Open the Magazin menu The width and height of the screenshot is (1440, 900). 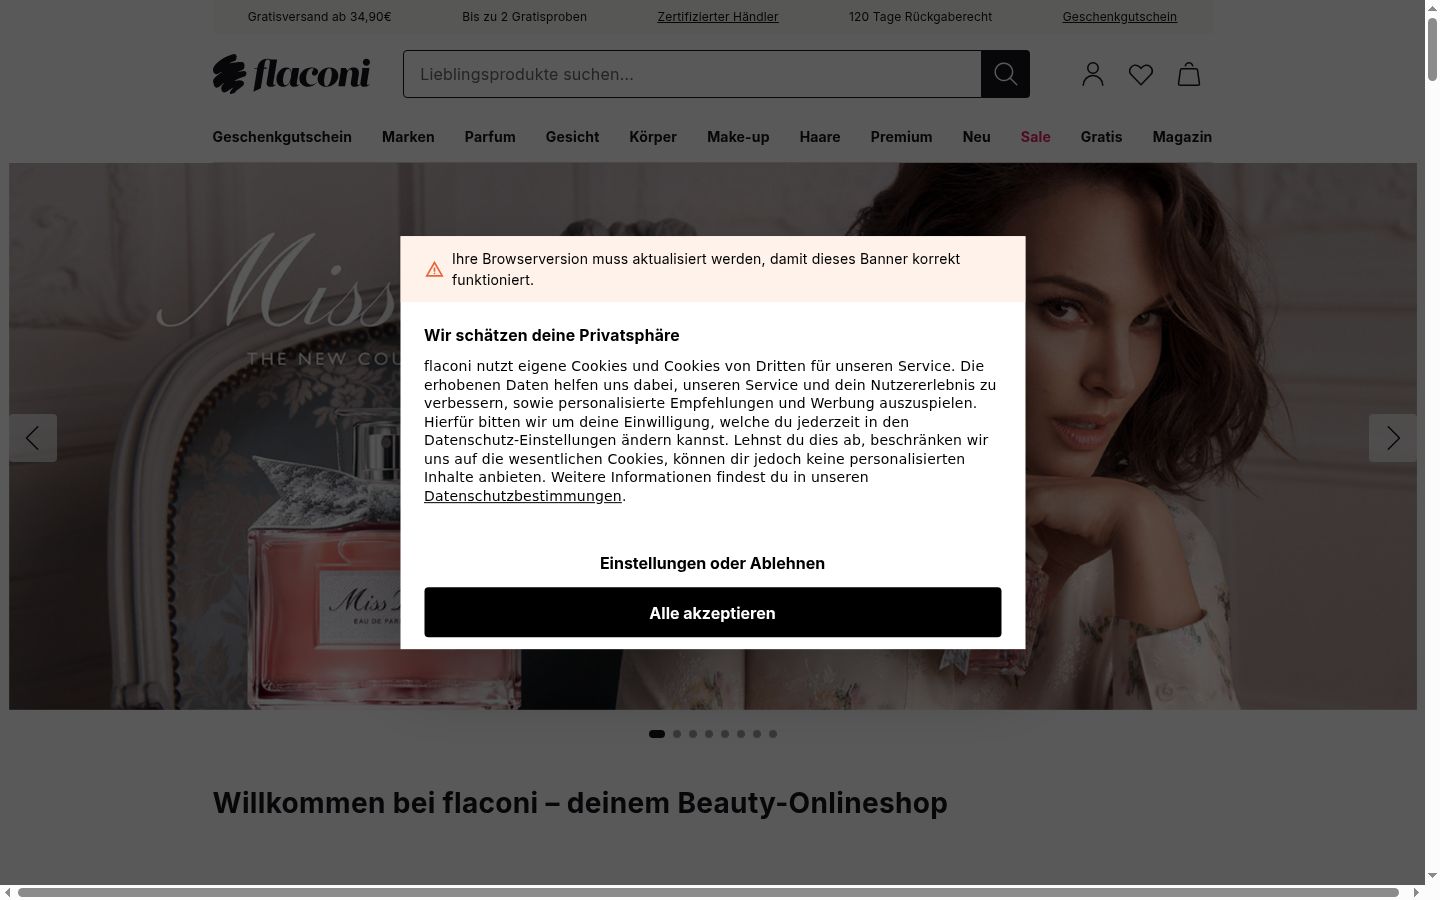point(1182,137)
